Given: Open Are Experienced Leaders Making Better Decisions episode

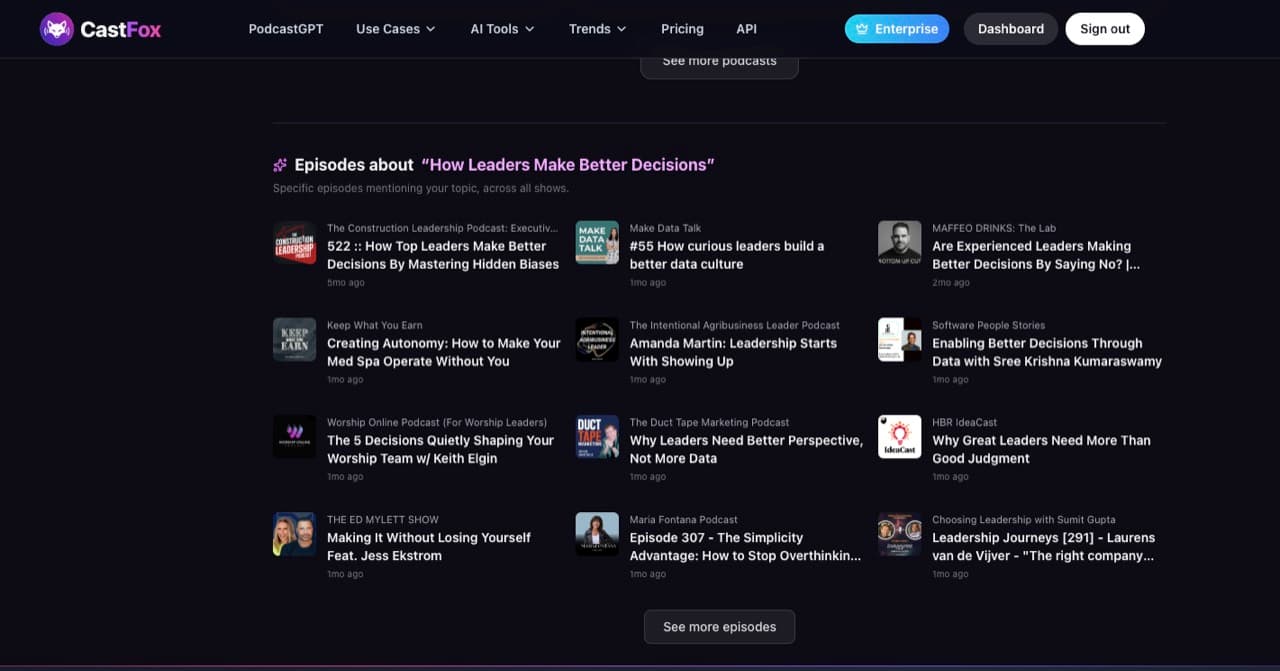Looking at the screenshot, I should point(1036,255).
